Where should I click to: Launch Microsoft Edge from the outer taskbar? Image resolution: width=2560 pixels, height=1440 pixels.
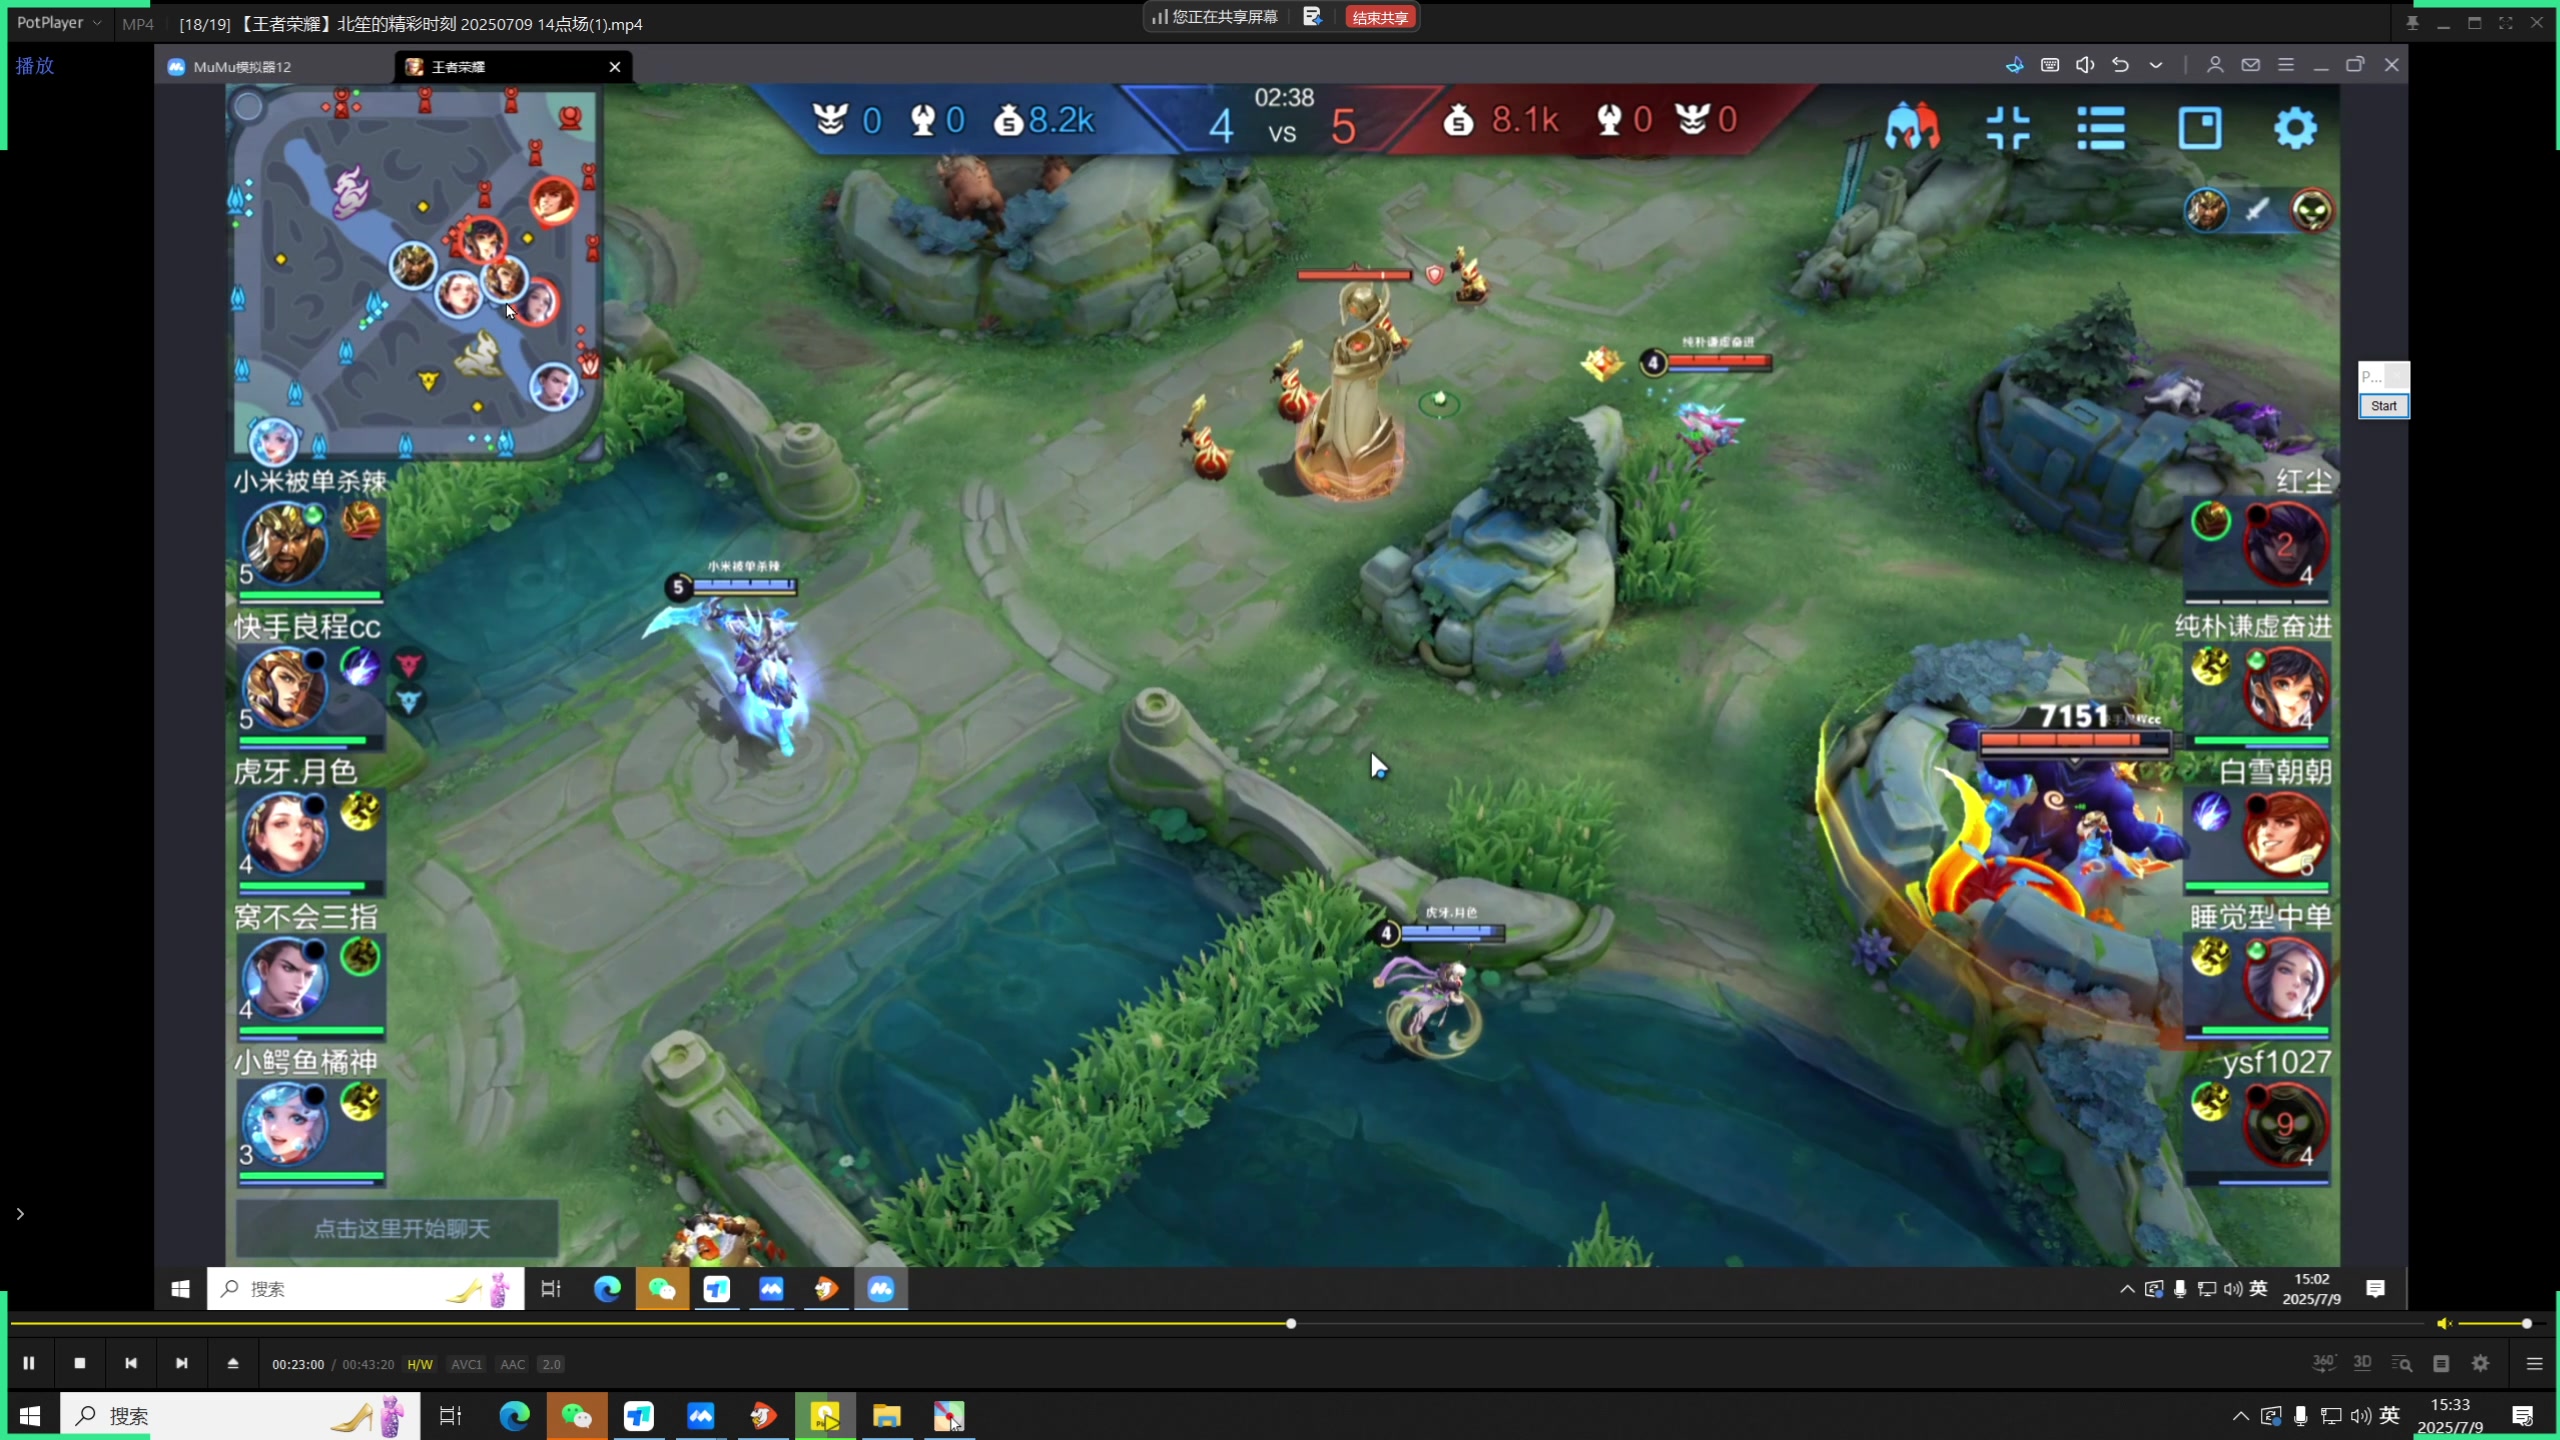[514, 1416]
